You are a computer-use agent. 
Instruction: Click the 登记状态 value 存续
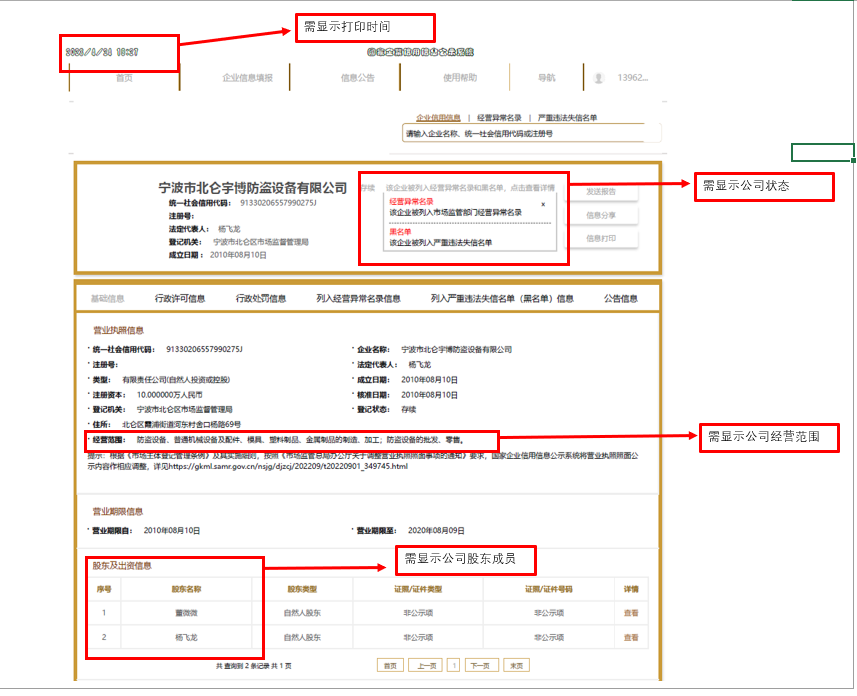tap(409, 410)
